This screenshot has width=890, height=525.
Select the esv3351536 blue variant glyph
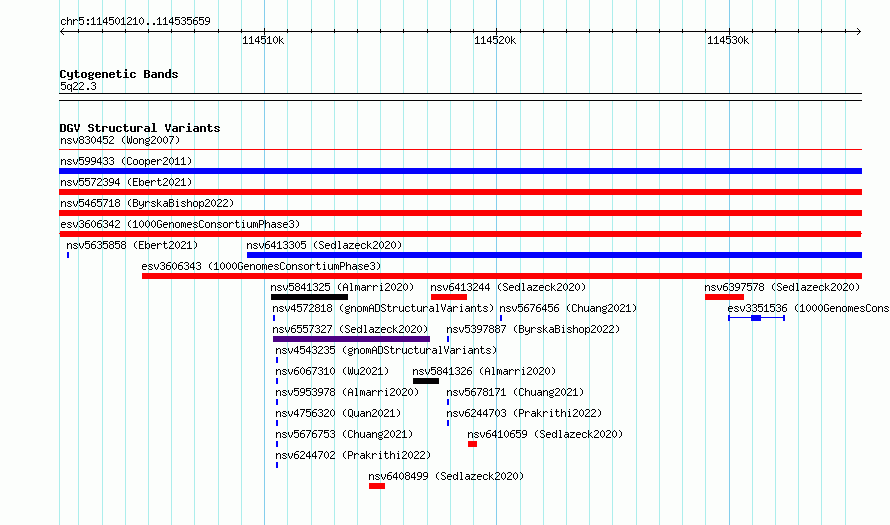pyautogui.click(x=756, y=318)
